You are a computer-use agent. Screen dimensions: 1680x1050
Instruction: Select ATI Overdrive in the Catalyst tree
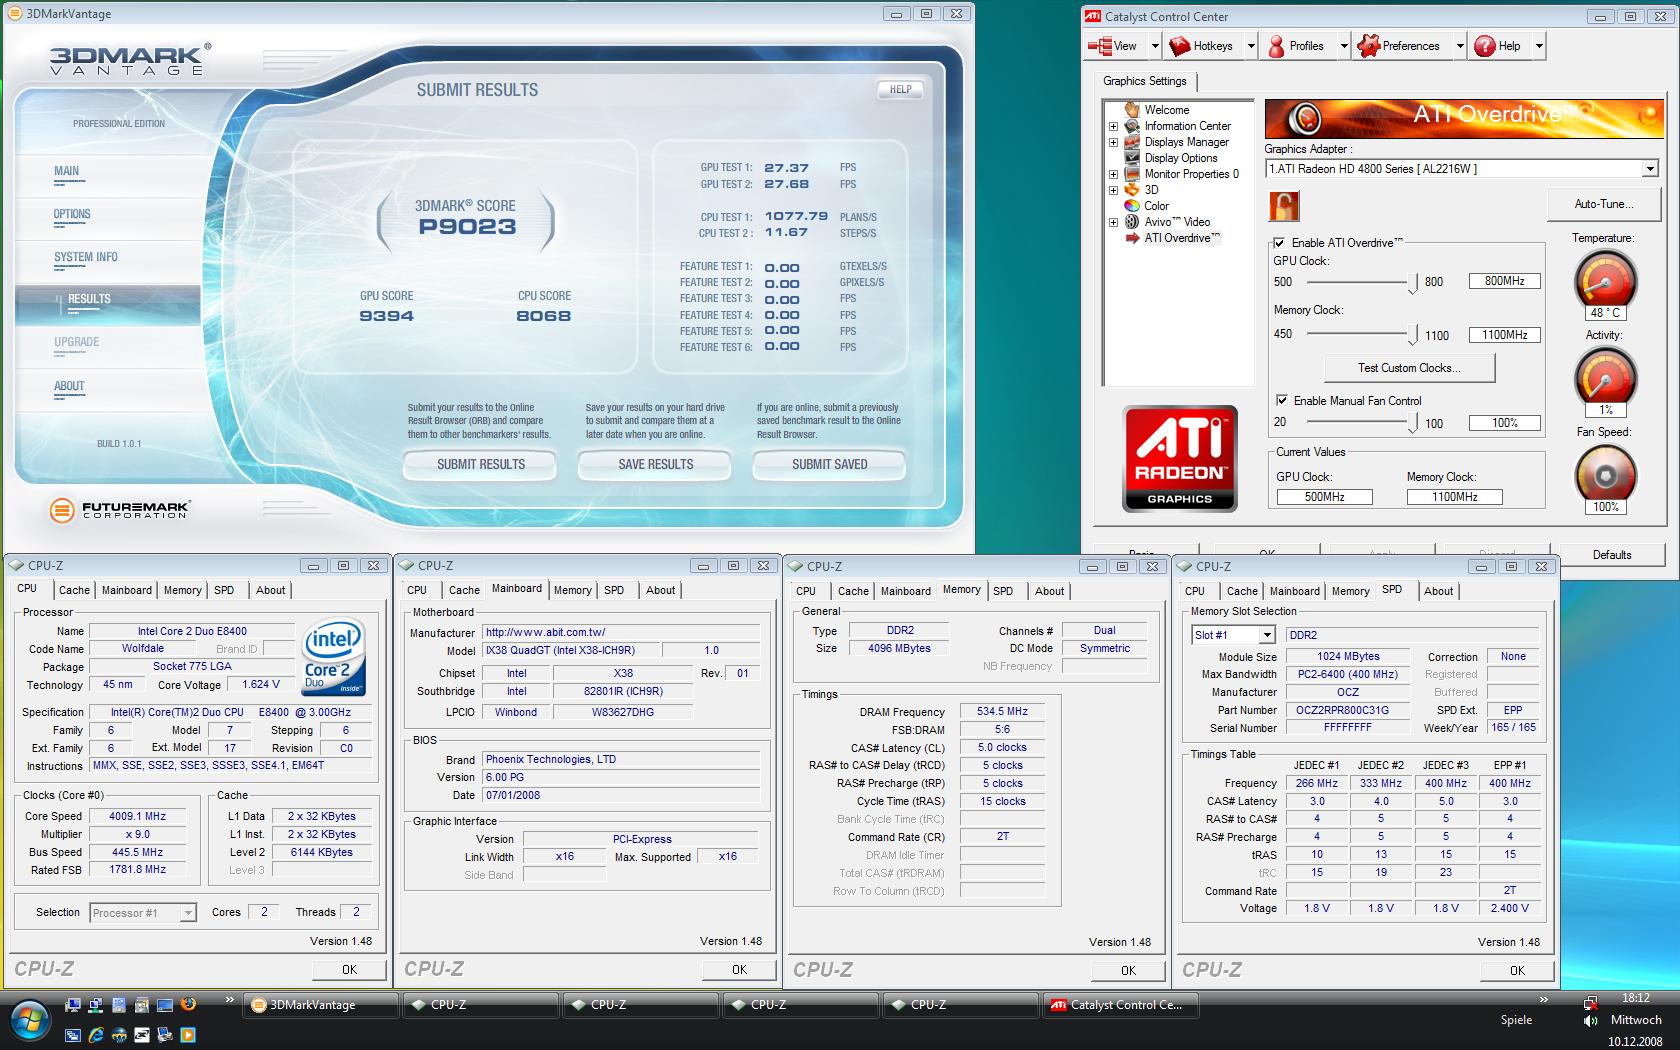click(x=1182, y=238)
